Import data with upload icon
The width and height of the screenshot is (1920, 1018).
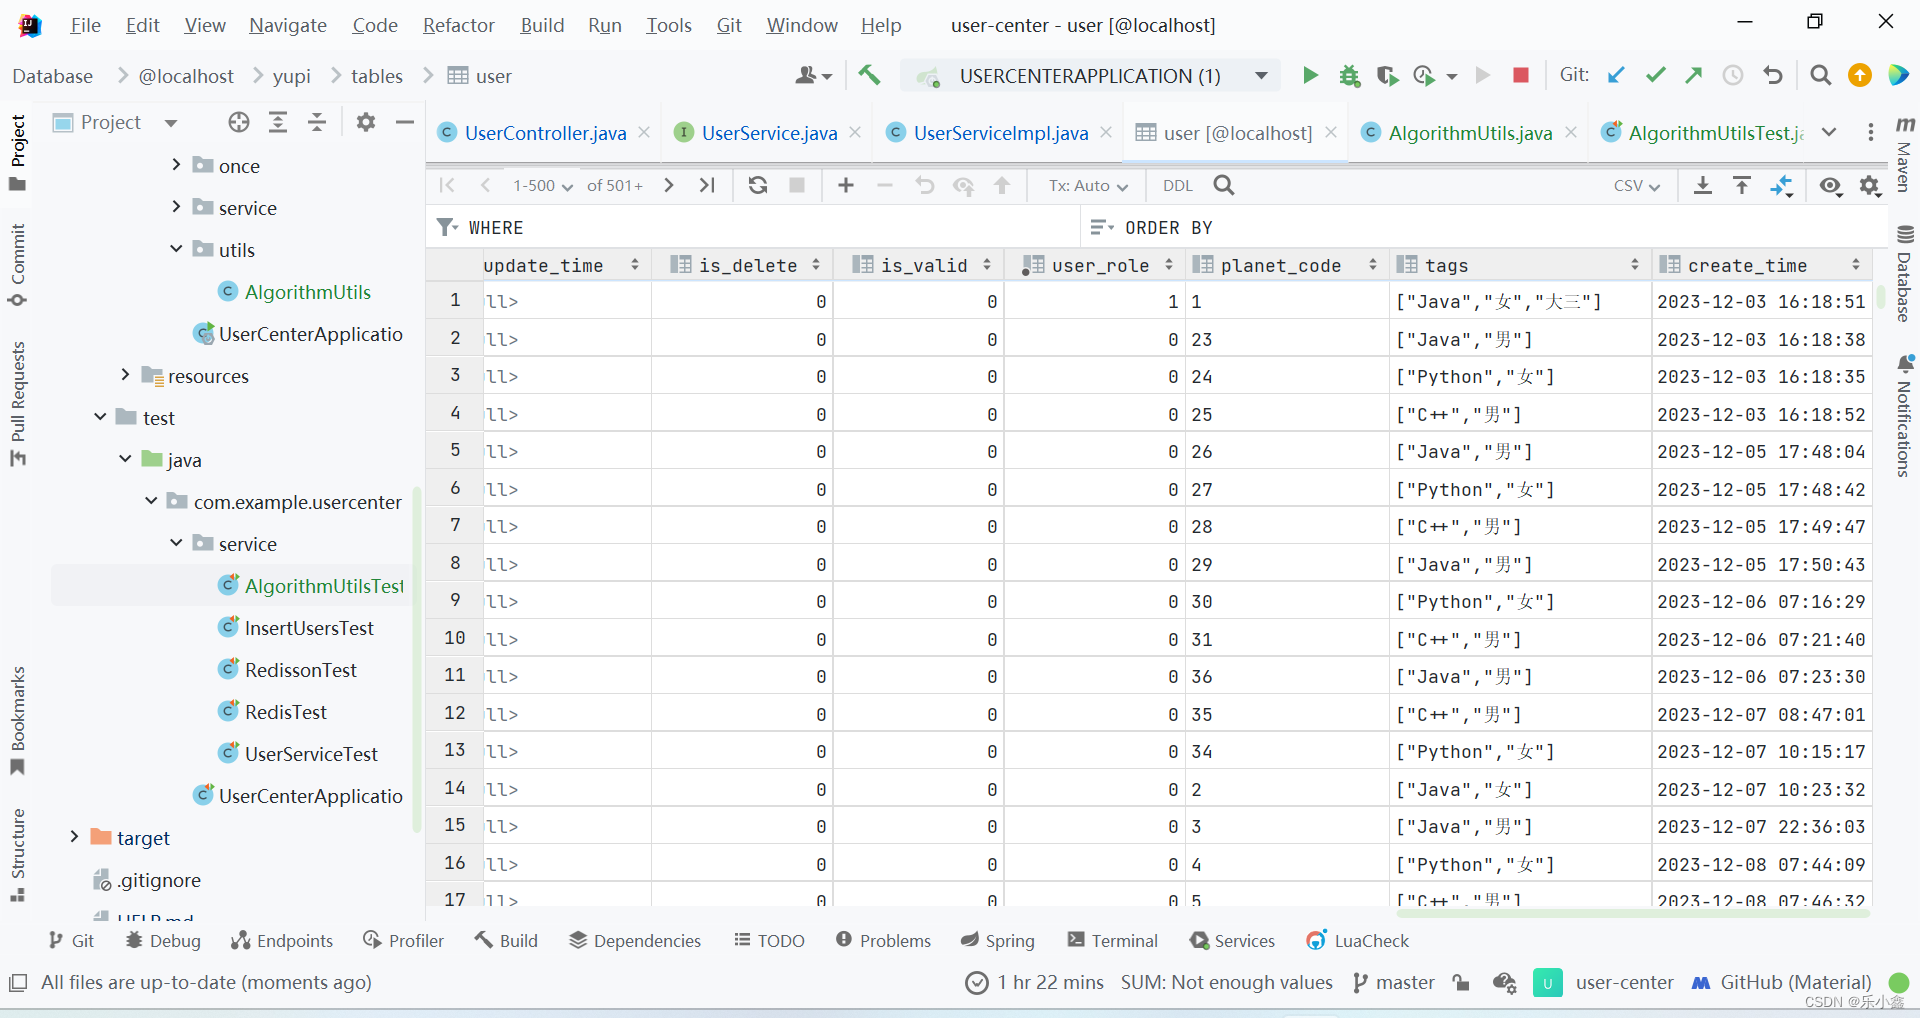1742,185
